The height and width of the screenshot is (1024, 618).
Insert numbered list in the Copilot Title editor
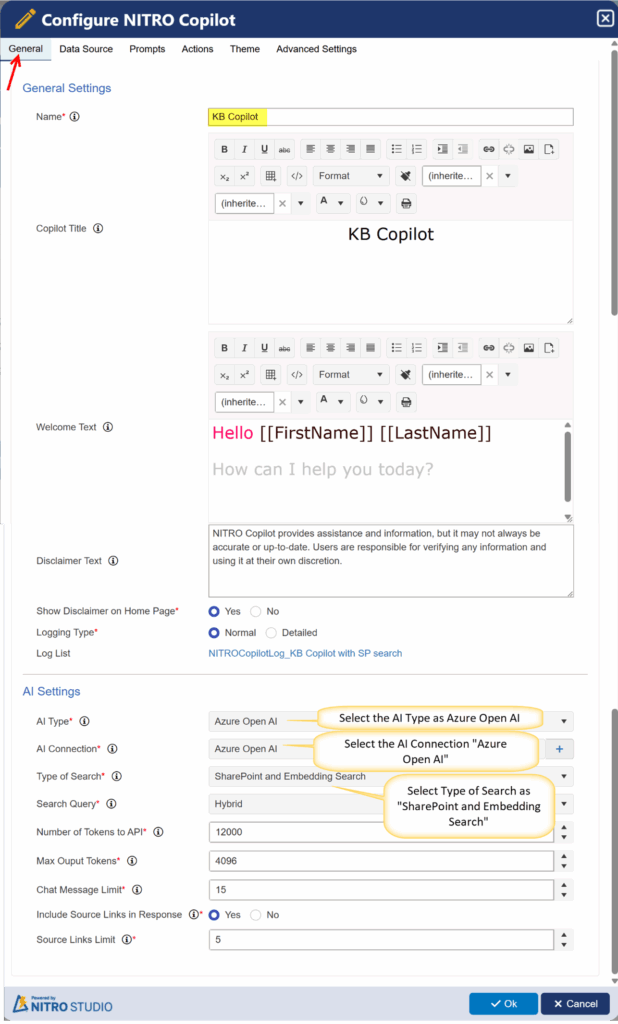tap(417, 149)
